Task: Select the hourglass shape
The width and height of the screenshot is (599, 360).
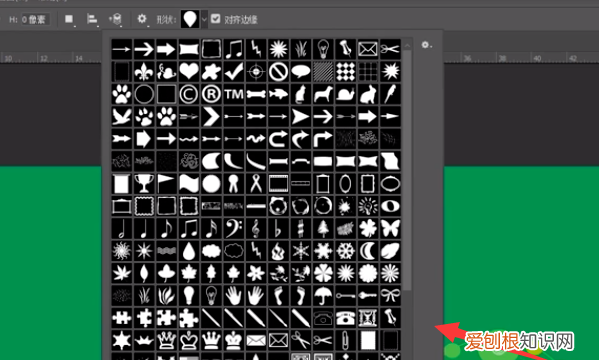Action: click(x=368, y=318)
